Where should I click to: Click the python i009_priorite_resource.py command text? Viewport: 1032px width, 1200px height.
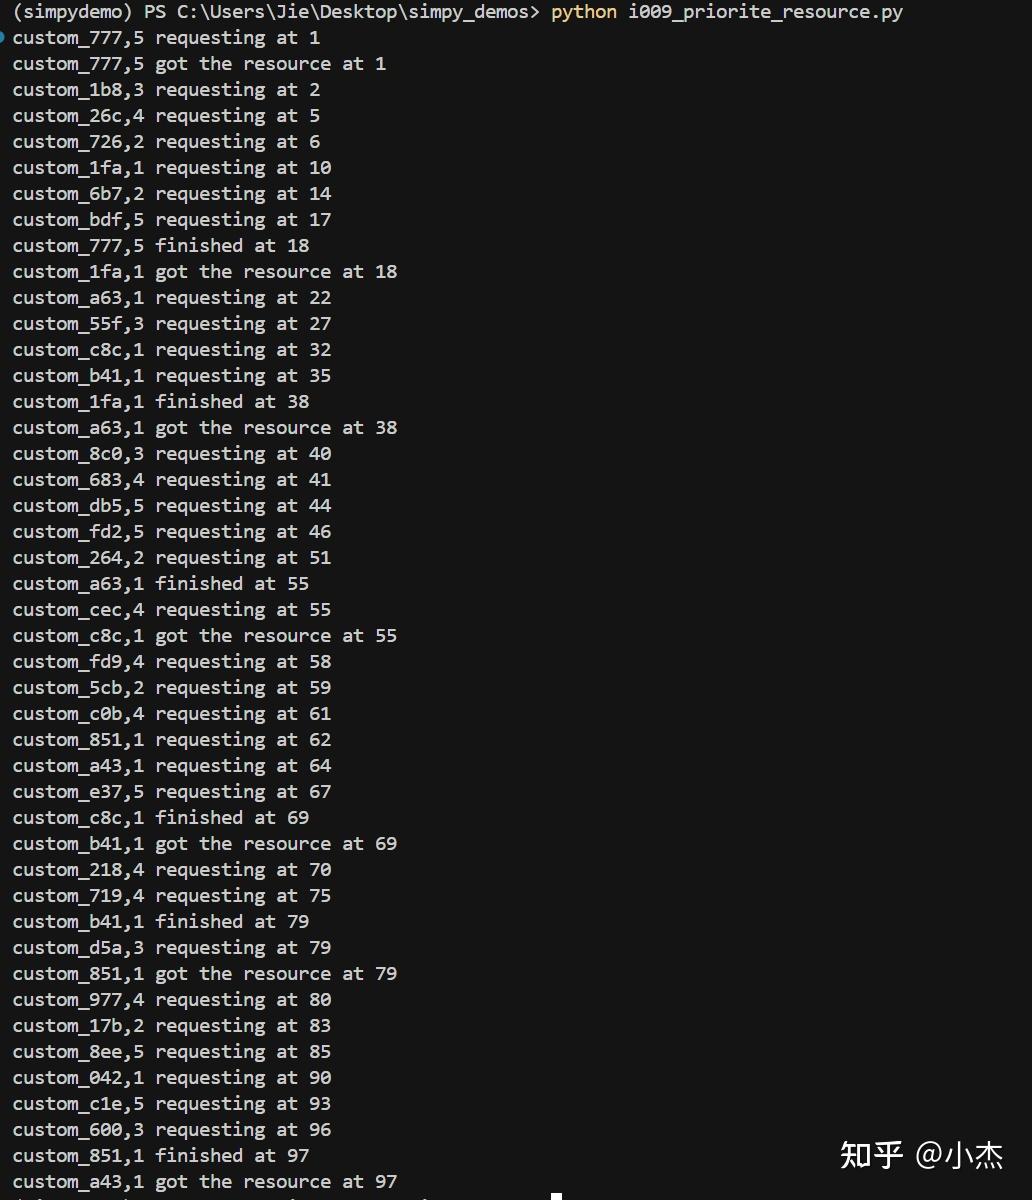click(726, 12)
